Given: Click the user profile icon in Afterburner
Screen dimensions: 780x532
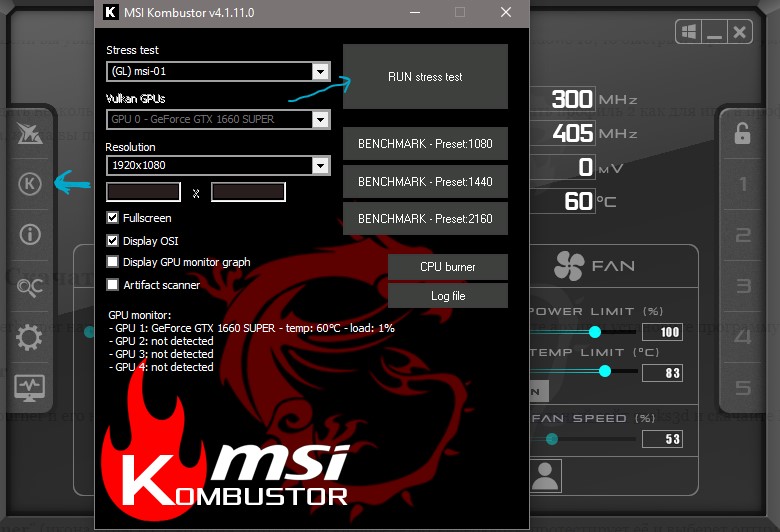Looking at the screenshot, I should (x=545, y=476).
